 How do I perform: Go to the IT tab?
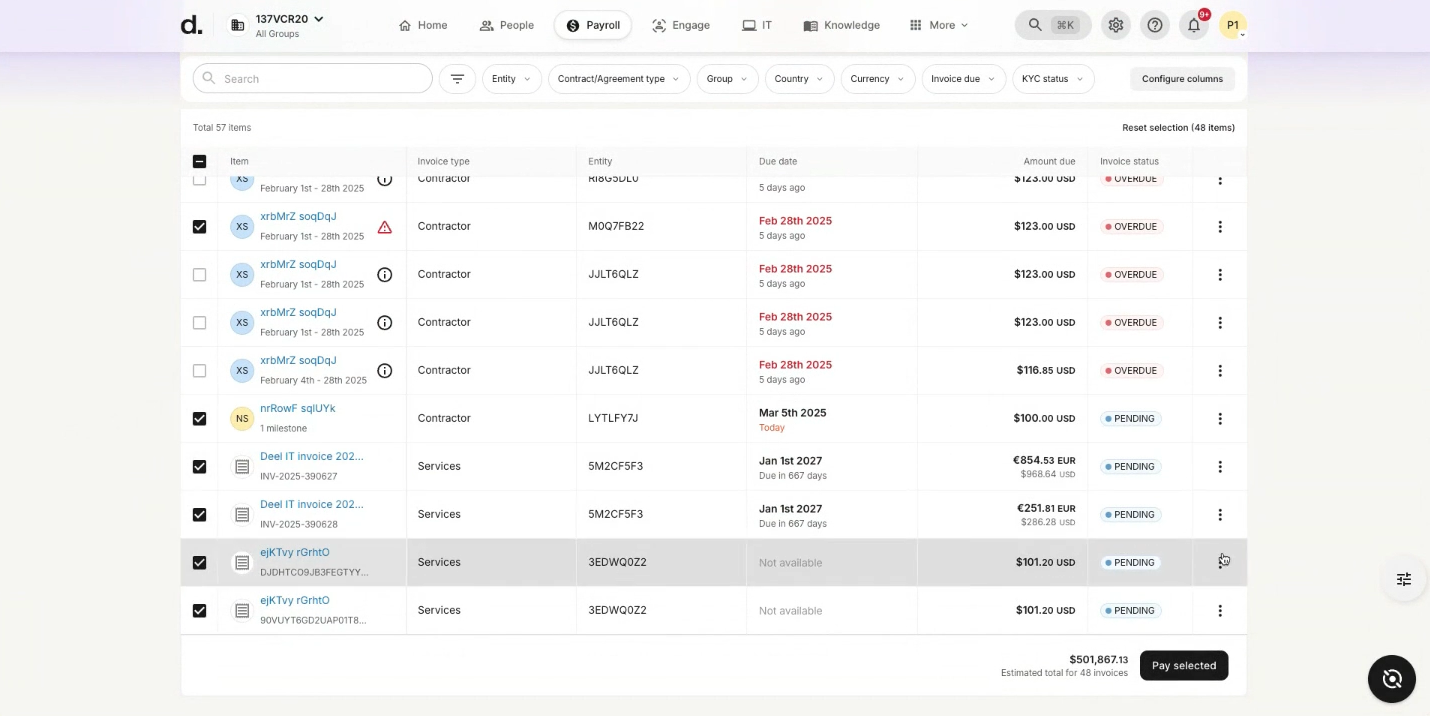tap(757, 25)
